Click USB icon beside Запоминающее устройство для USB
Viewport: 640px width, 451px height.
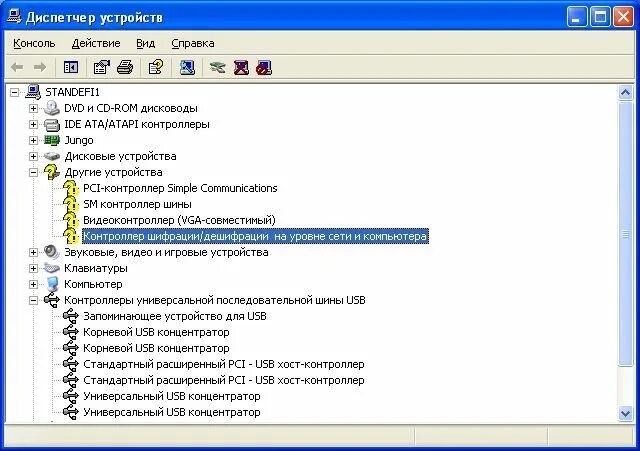(x=71, y=316)
